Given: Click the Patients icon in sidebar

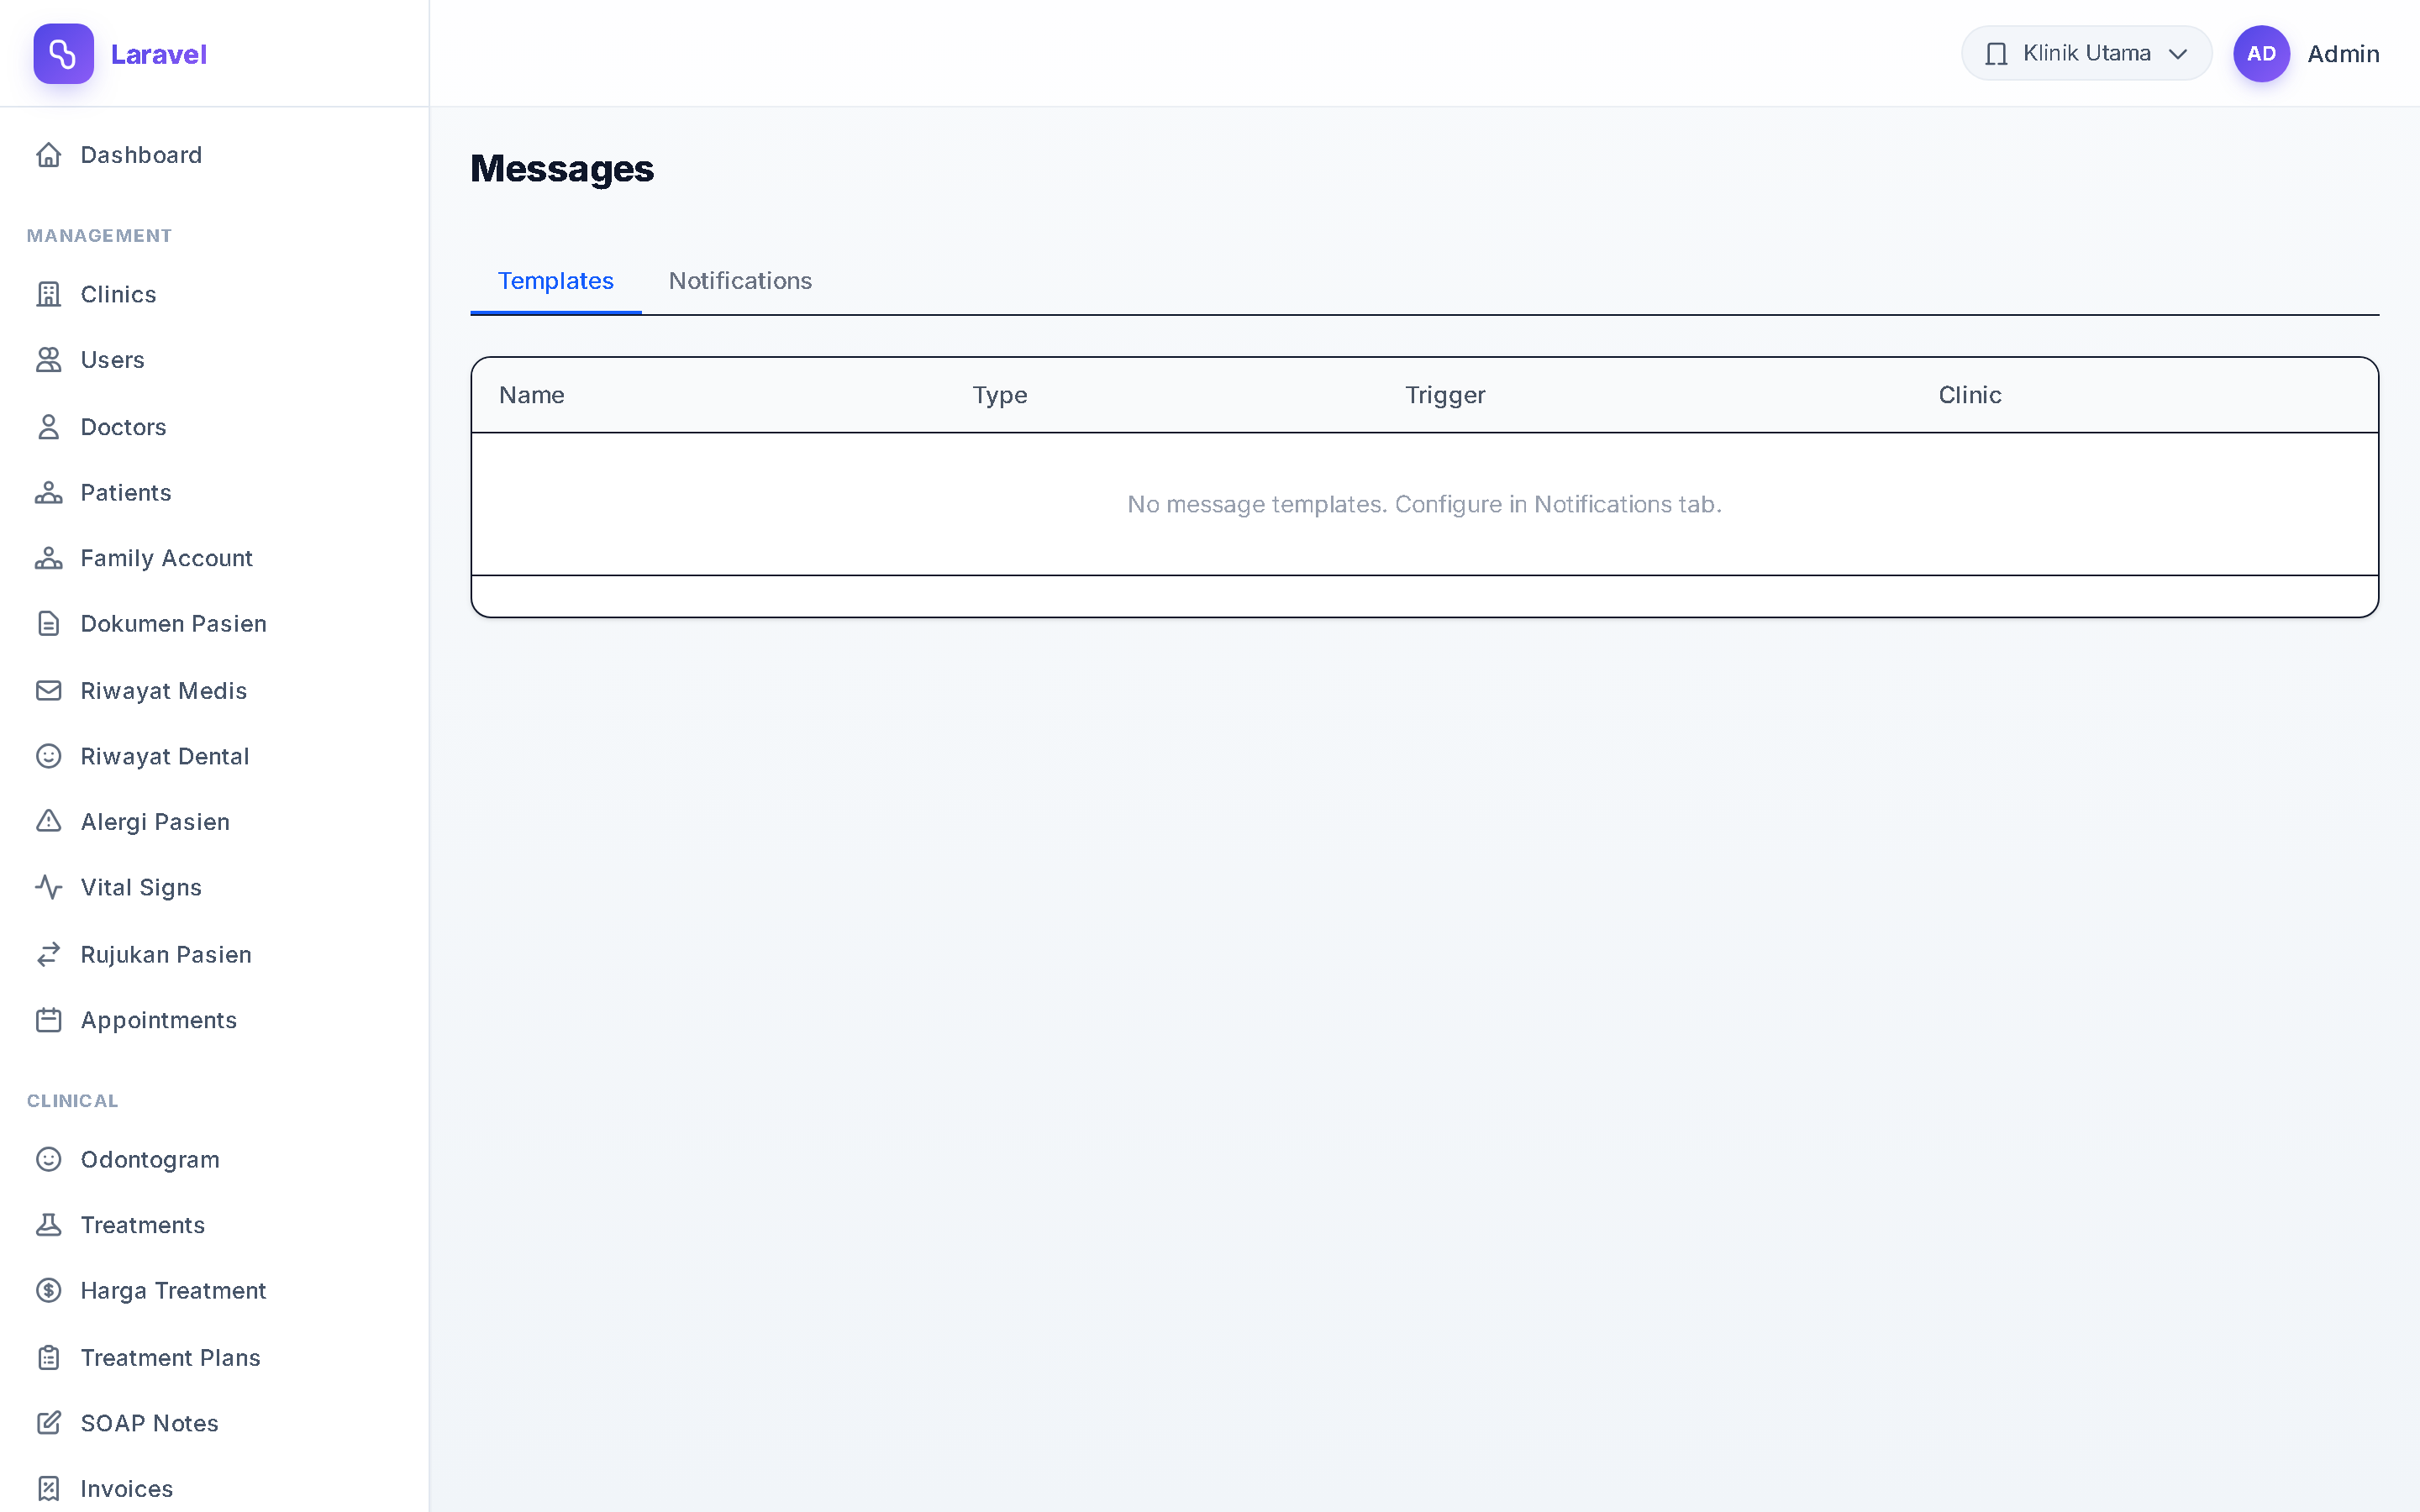Looking at the screenshot, I should tap(49, 493).
